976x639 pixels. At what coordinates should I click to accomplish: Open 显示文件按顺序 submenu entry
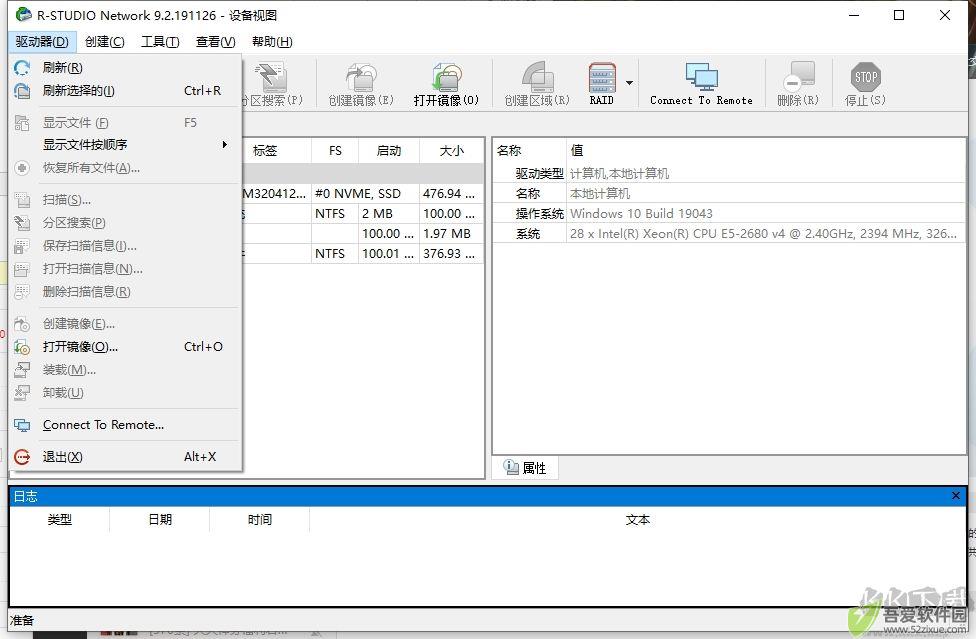125,144
